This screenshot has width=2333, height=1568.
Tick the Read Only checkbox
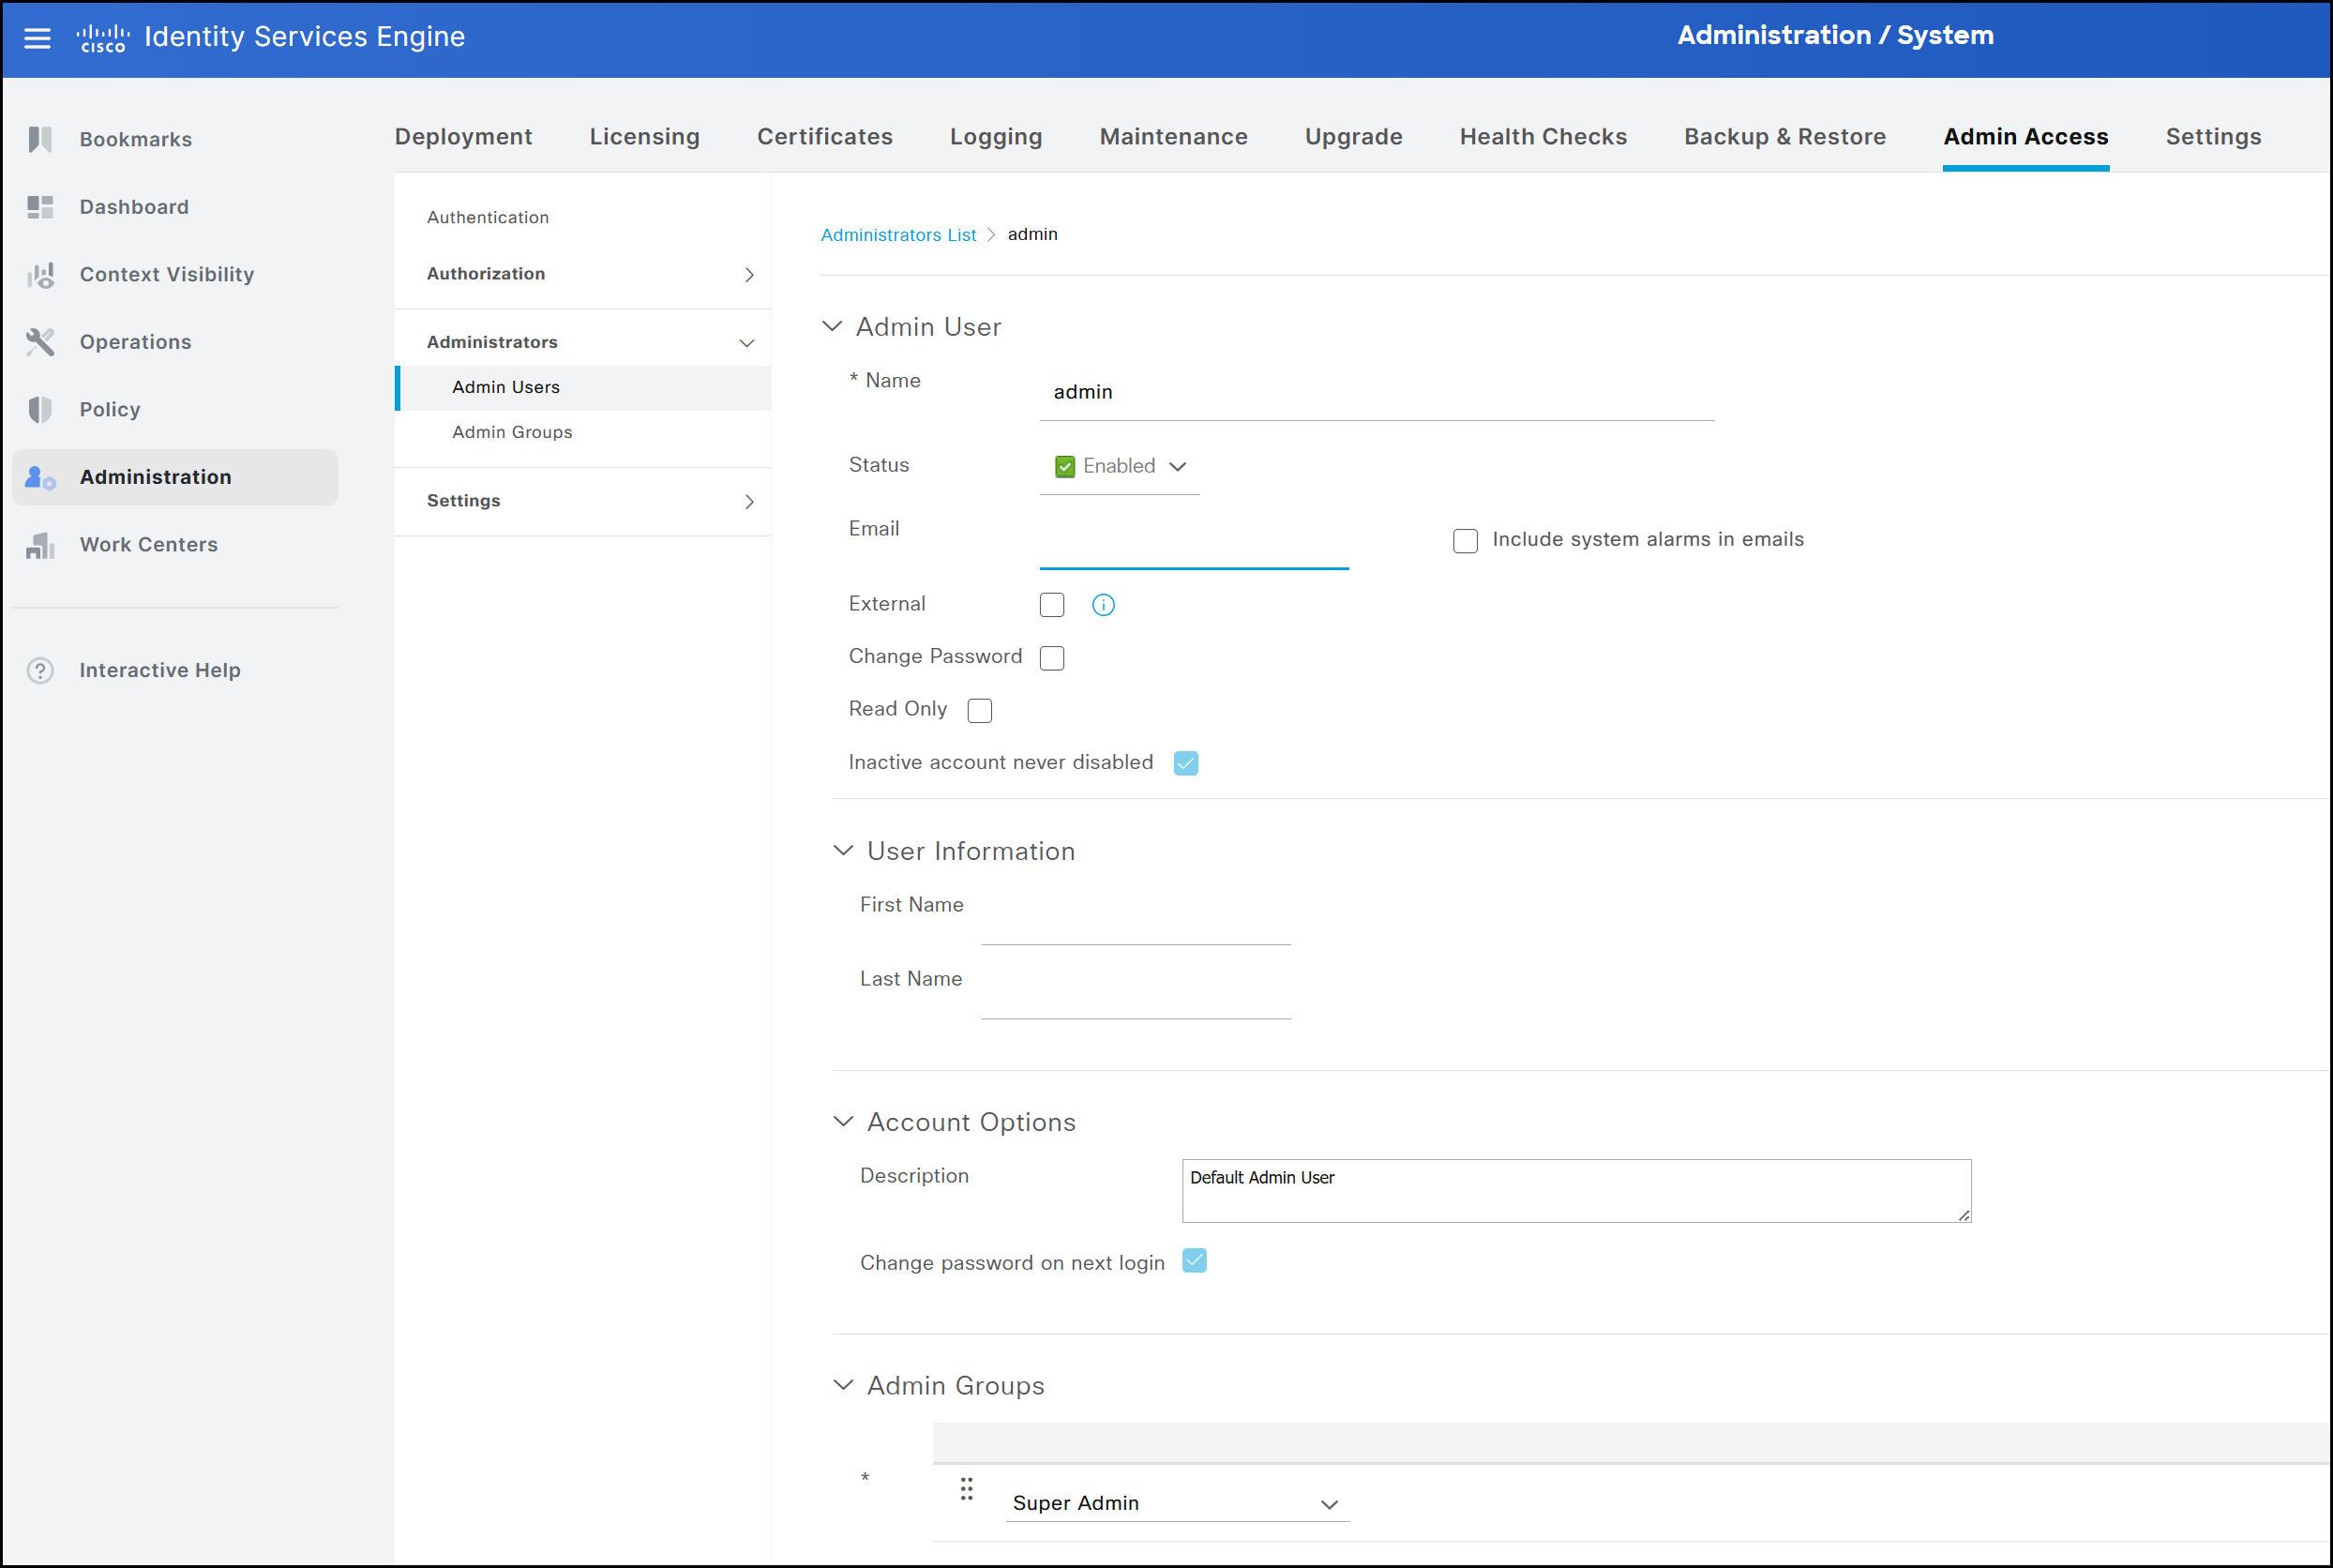pos(980,710)
